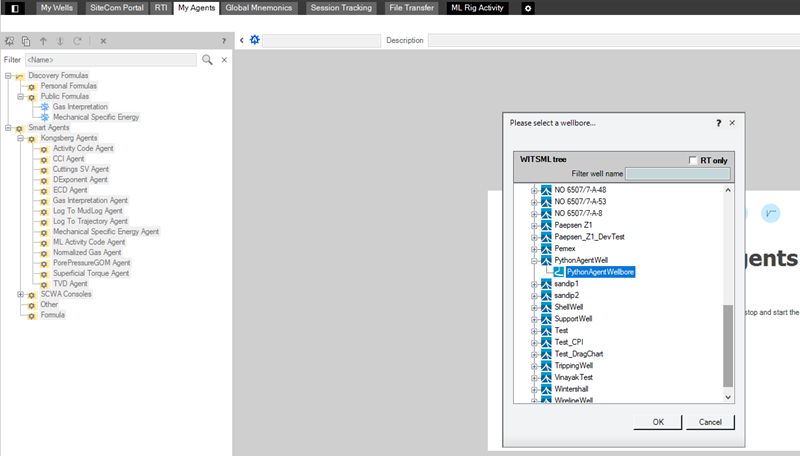Clear the filter with X icon
The height and width of the screenshot is (456, 800).
click(x=224, y=60)
